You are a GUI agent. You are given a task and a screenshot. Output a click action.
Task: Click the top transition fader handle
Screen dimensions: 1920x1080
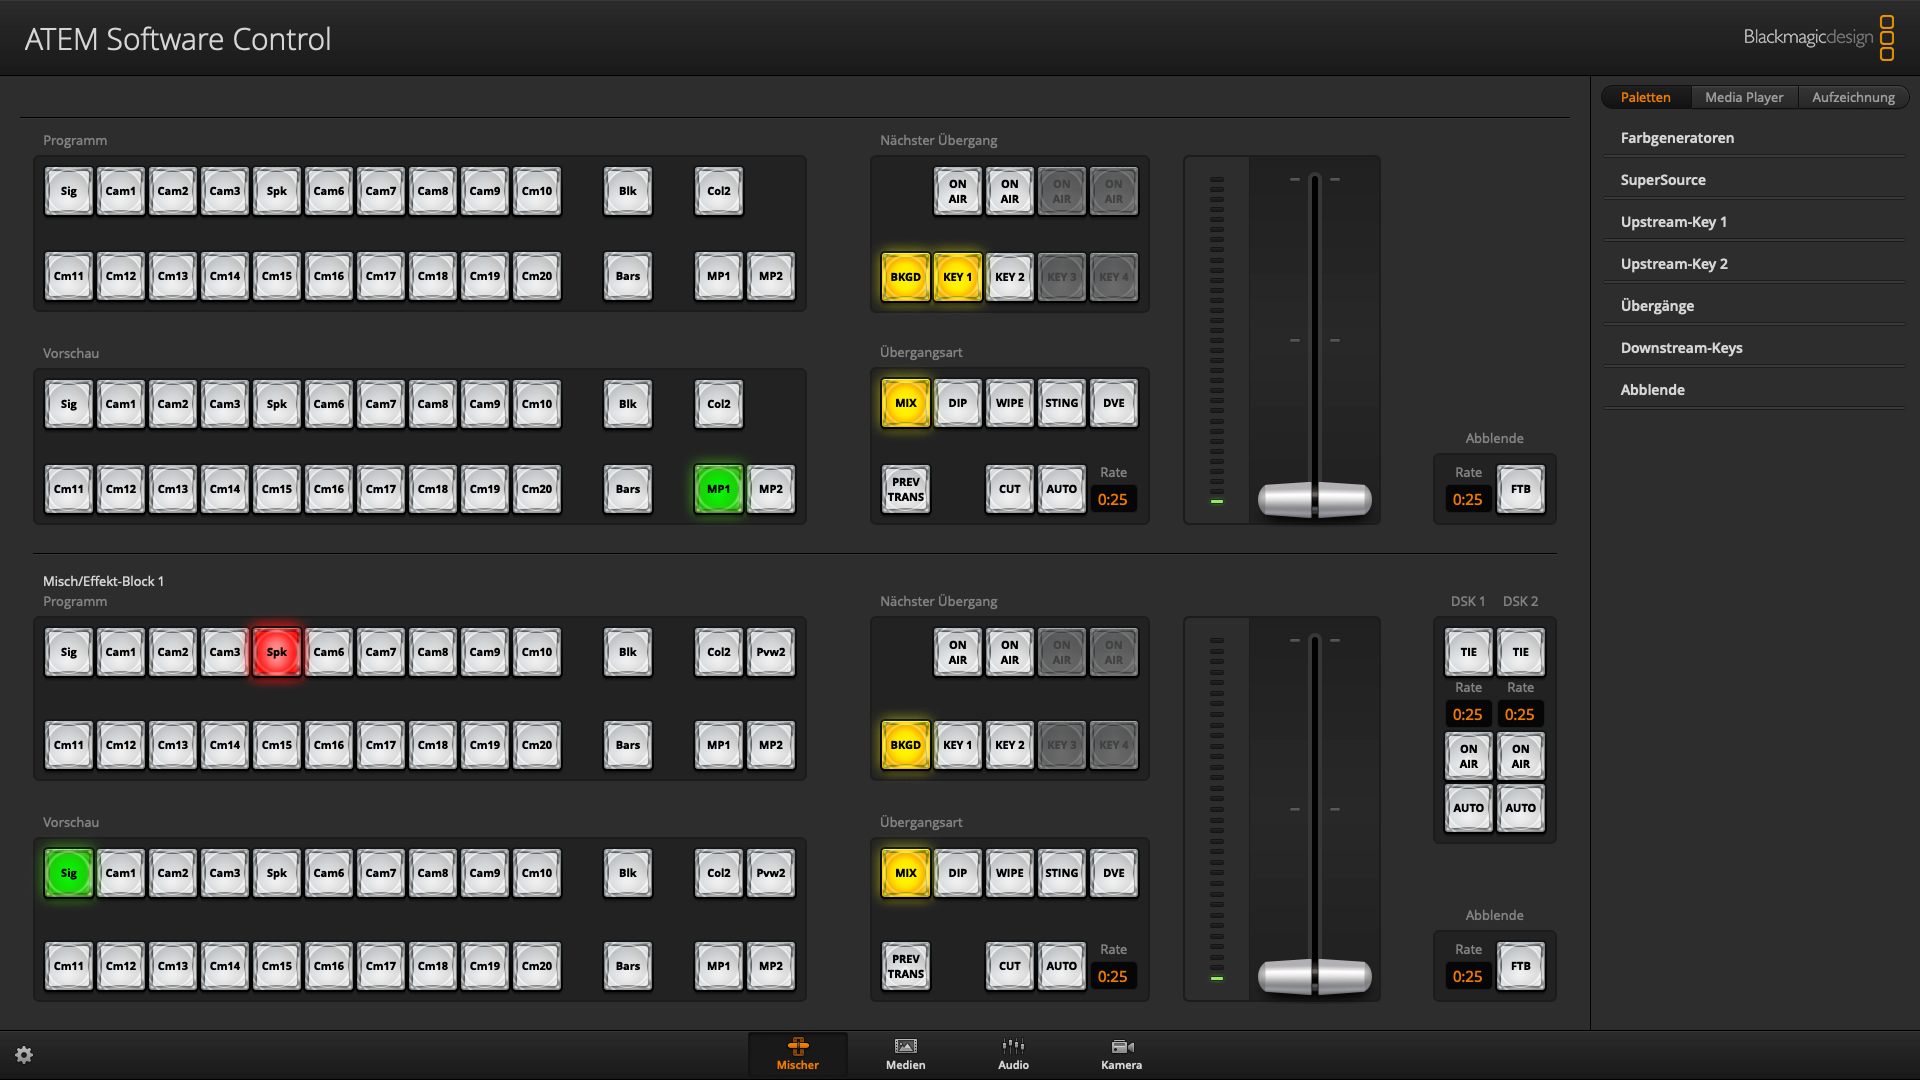[x=1314, y=498]
